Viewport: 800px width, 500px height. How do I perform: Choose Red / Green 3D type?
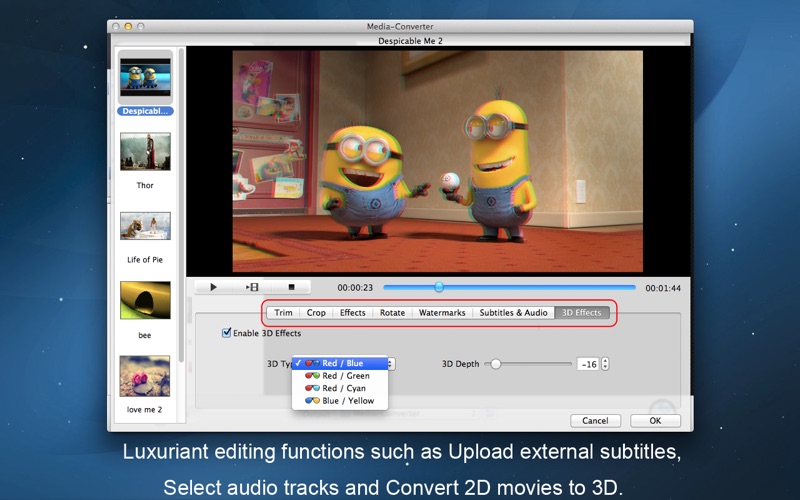click(340, 376)
